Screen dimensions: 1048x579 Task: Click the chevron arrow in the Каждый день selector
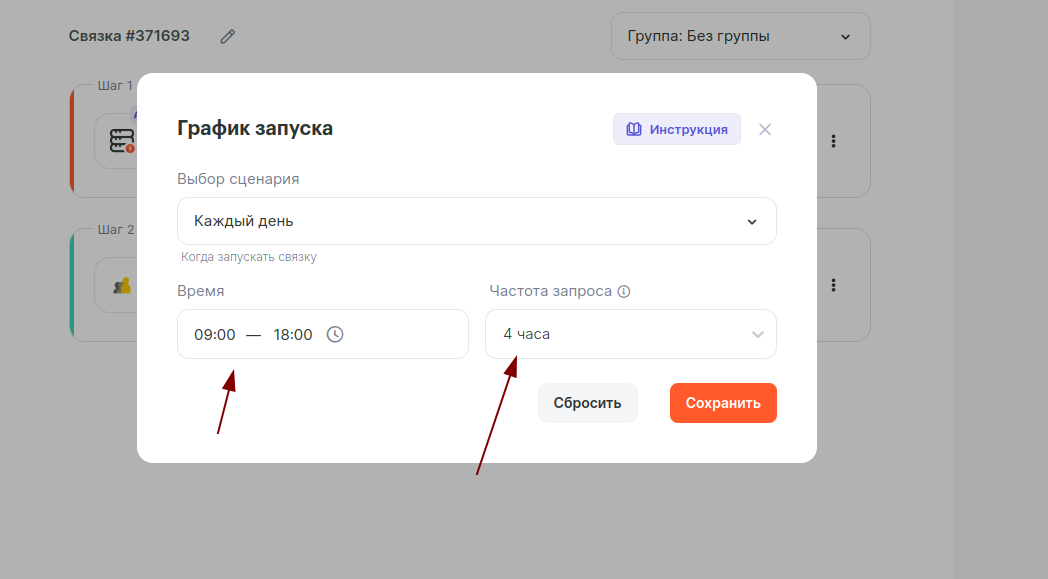click(x=752, y=222)
